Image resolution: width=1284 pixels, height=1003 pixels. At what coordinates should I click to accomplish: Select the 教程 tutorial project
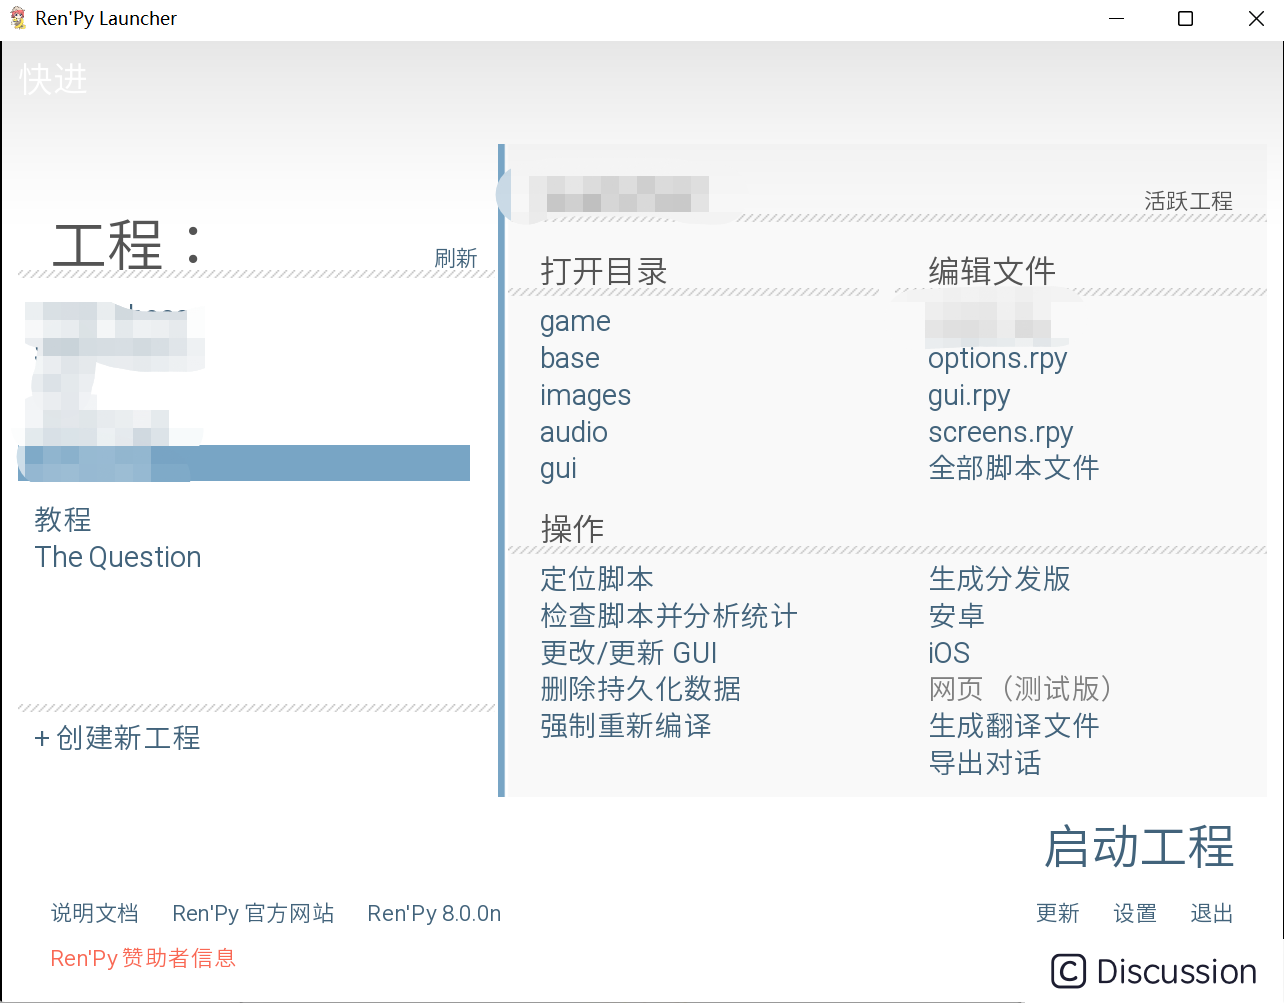pyautogui.click(x=63, y=520)
